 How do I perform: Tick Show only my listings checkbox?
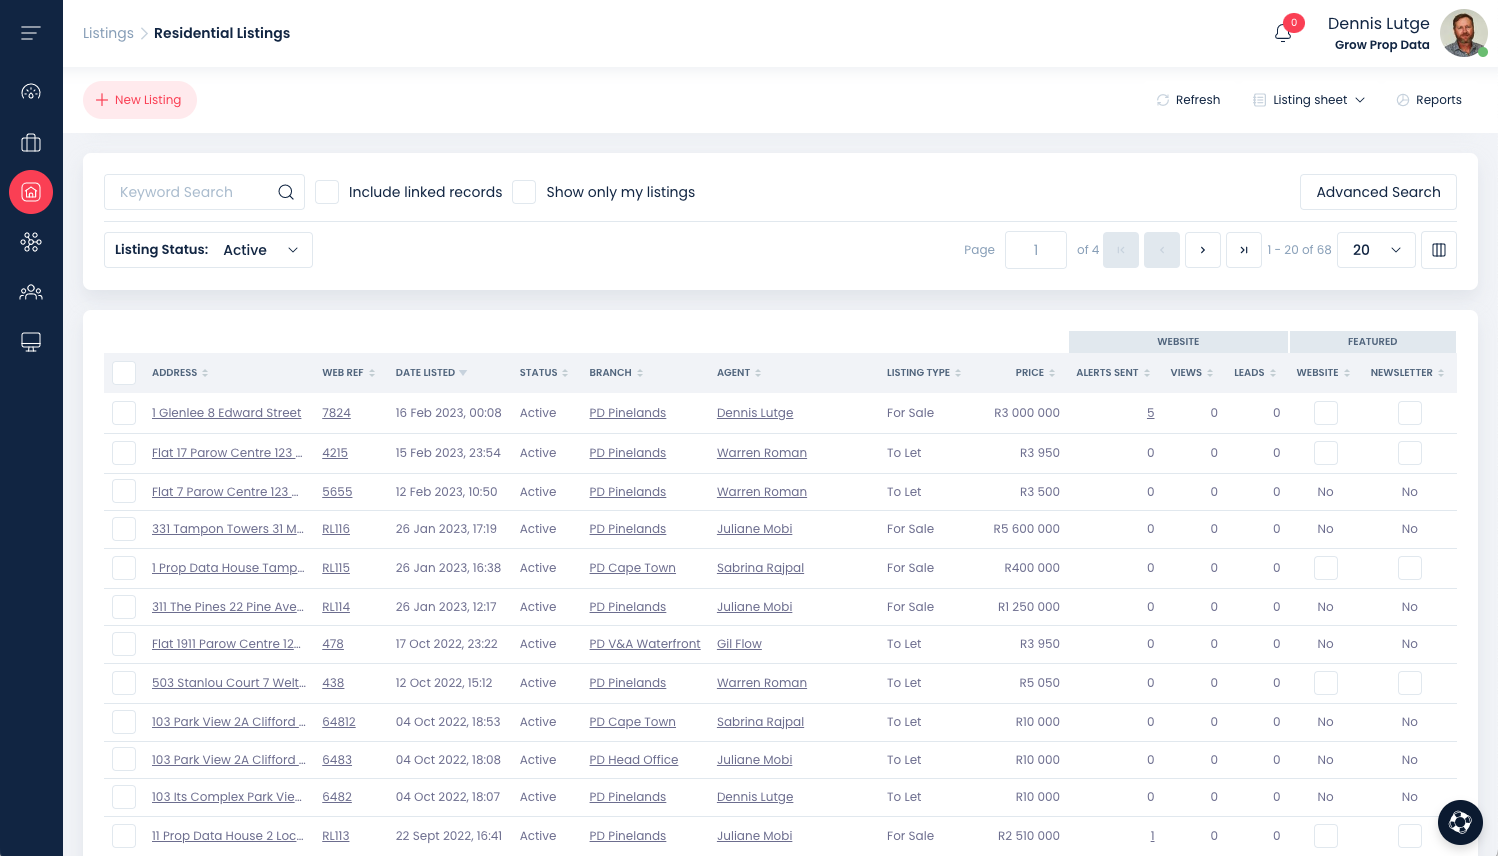point(524,192)
